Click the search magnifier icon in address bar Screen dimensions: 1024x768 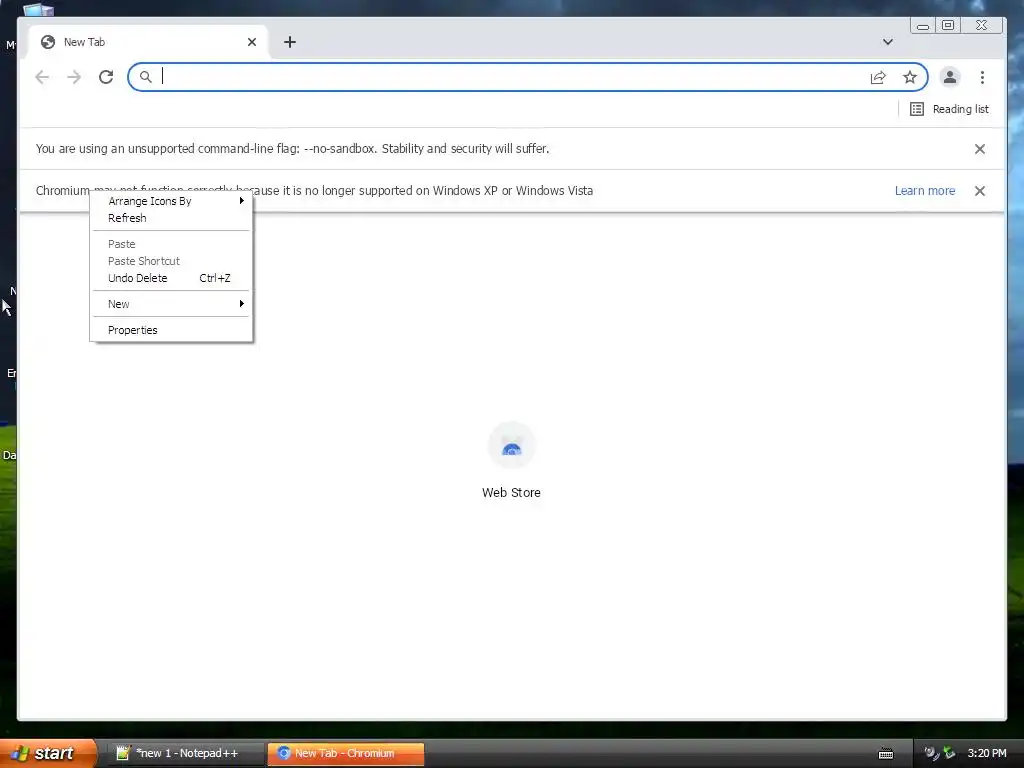click(x=146, y=77)
